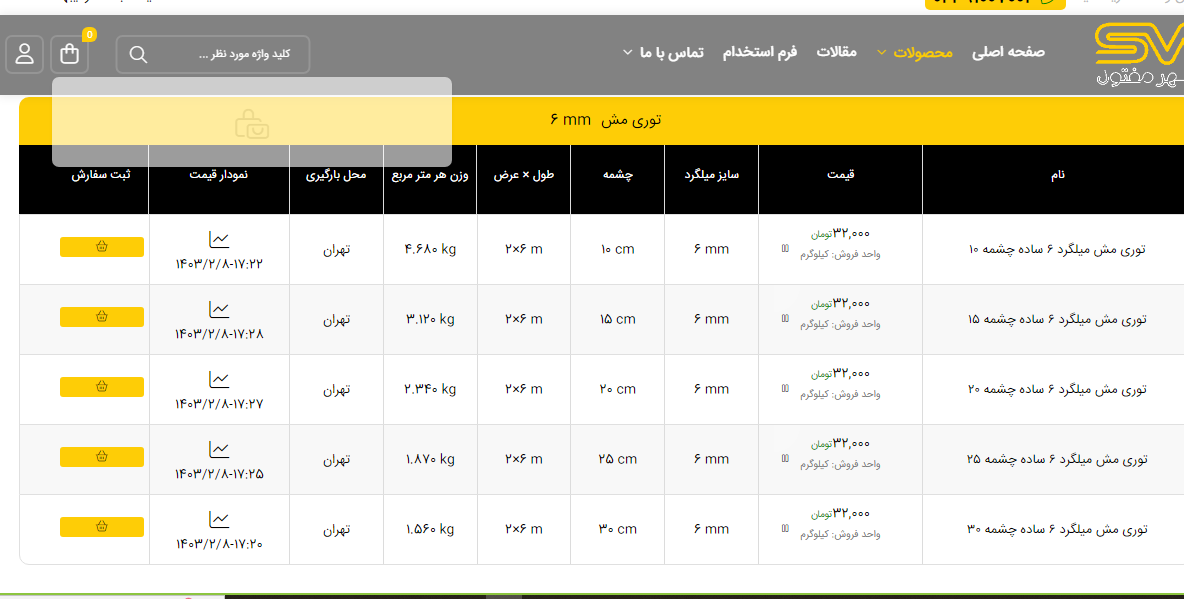The width and height of the screenshot is (1184, 599).
Task: Click the search magnifier icon
Action: (x=139, y=54)
